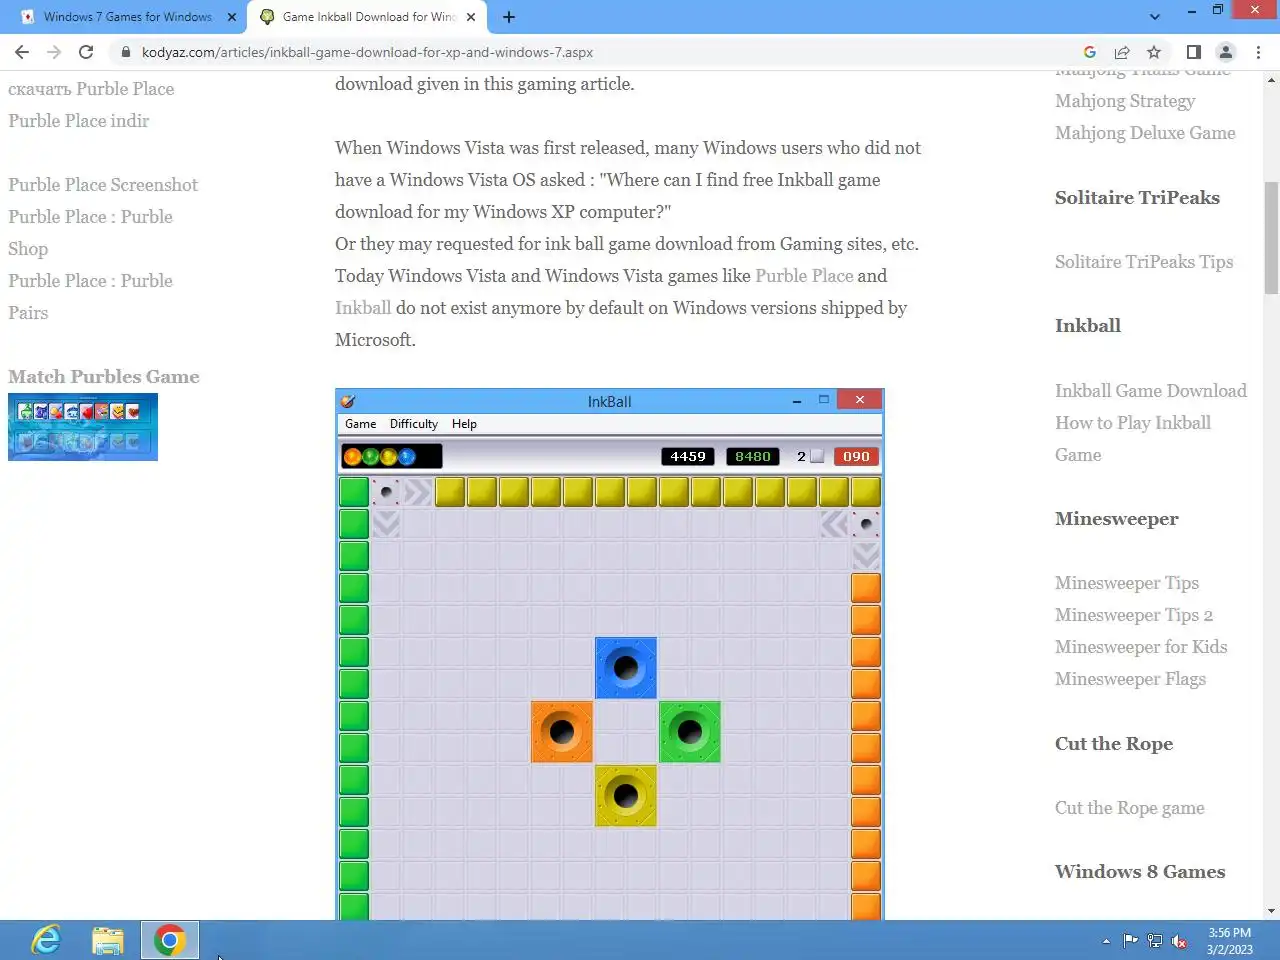Click the Windows 8 Games heading
1280x960 pixels.
(1140, 872)
